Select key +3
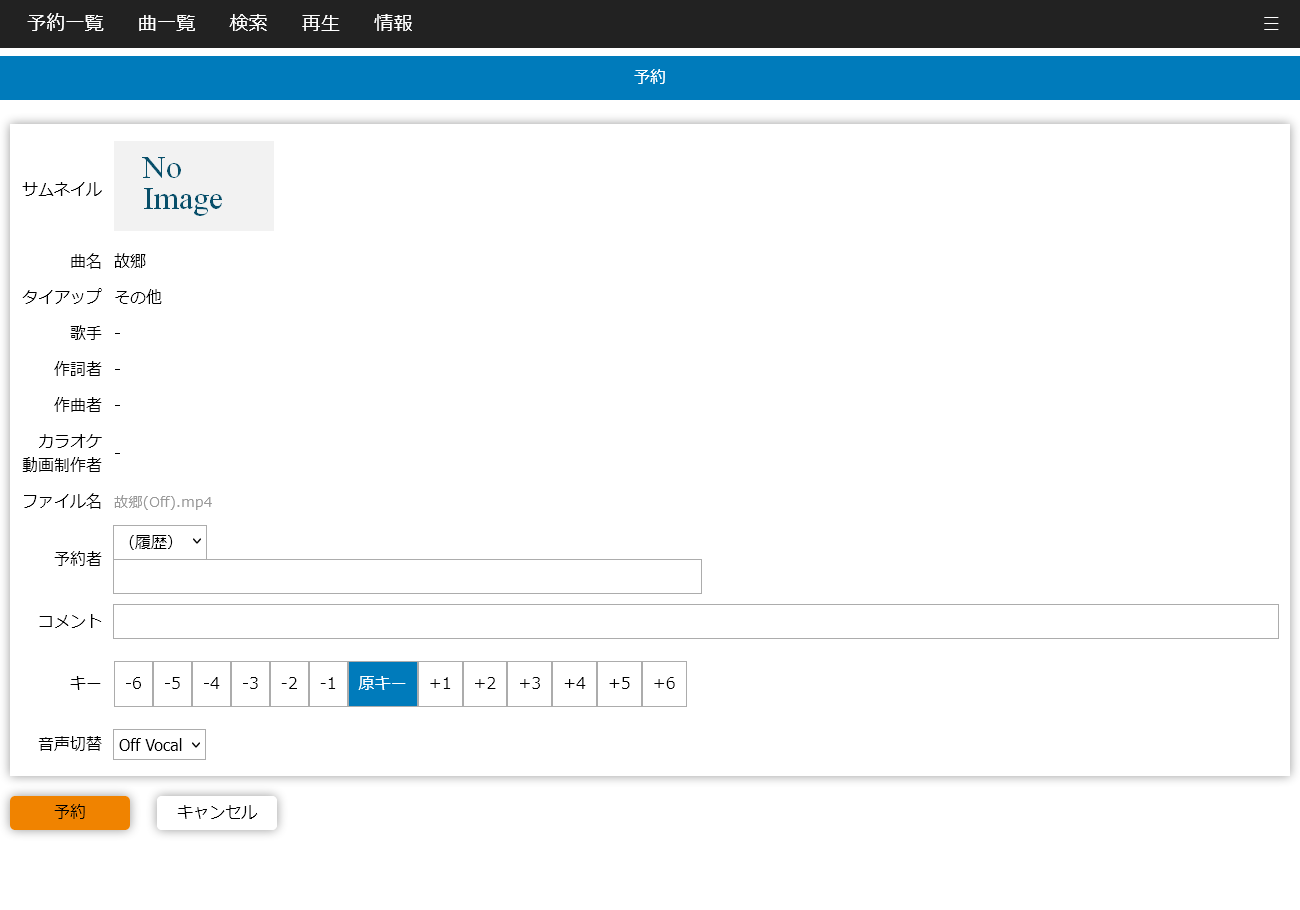This screenshot has width=1300, height=910. point(530,684)
